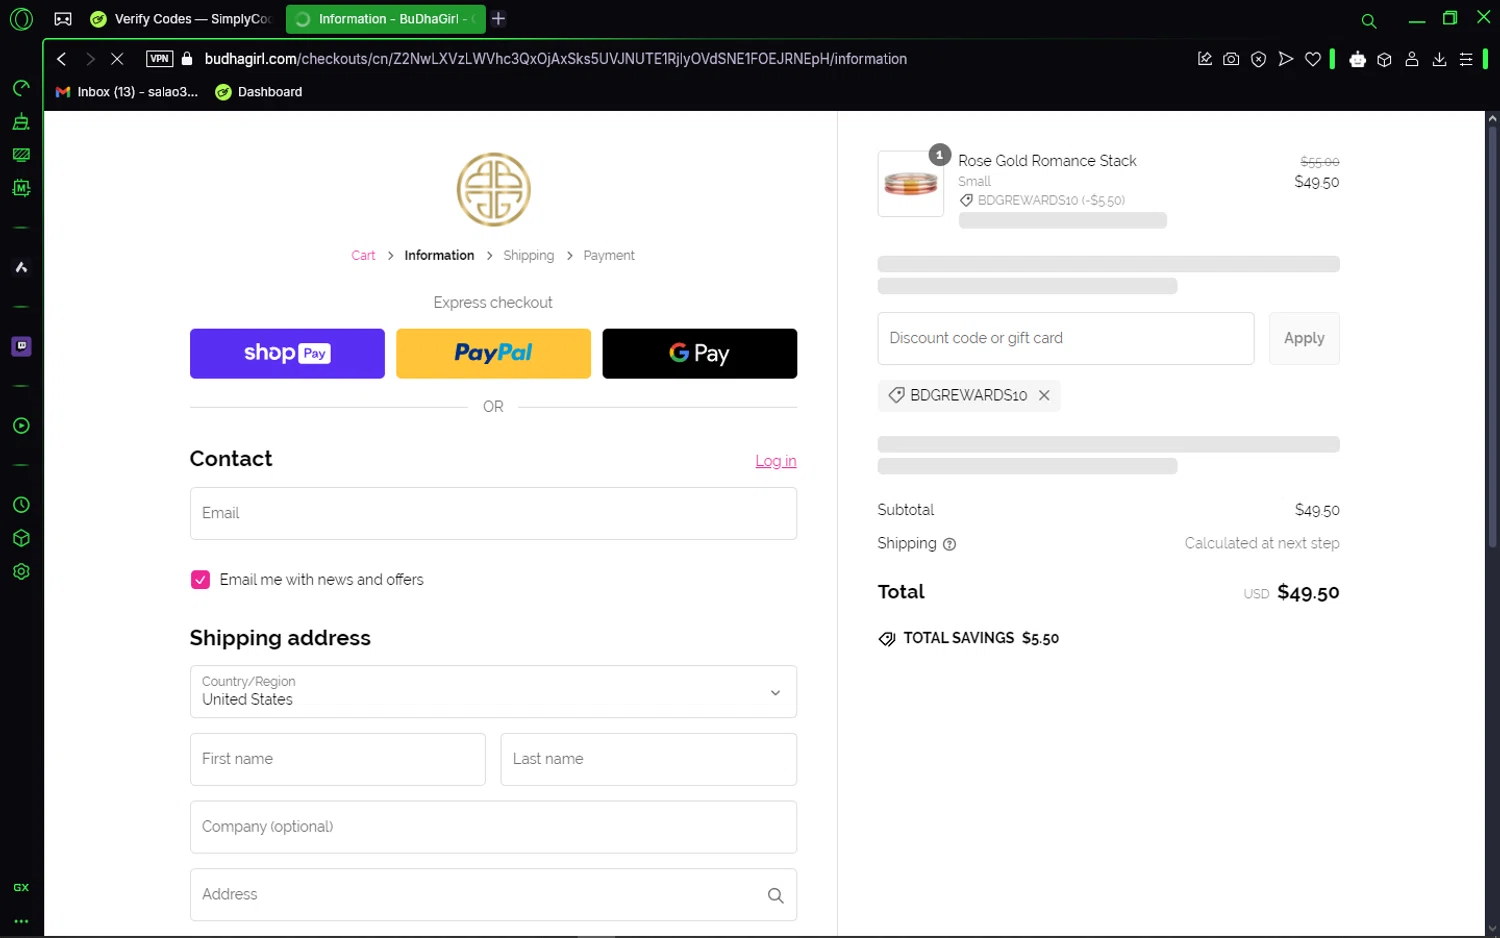Open the Opera GX main menu logo
The image size is (1500, 938).
21,19
